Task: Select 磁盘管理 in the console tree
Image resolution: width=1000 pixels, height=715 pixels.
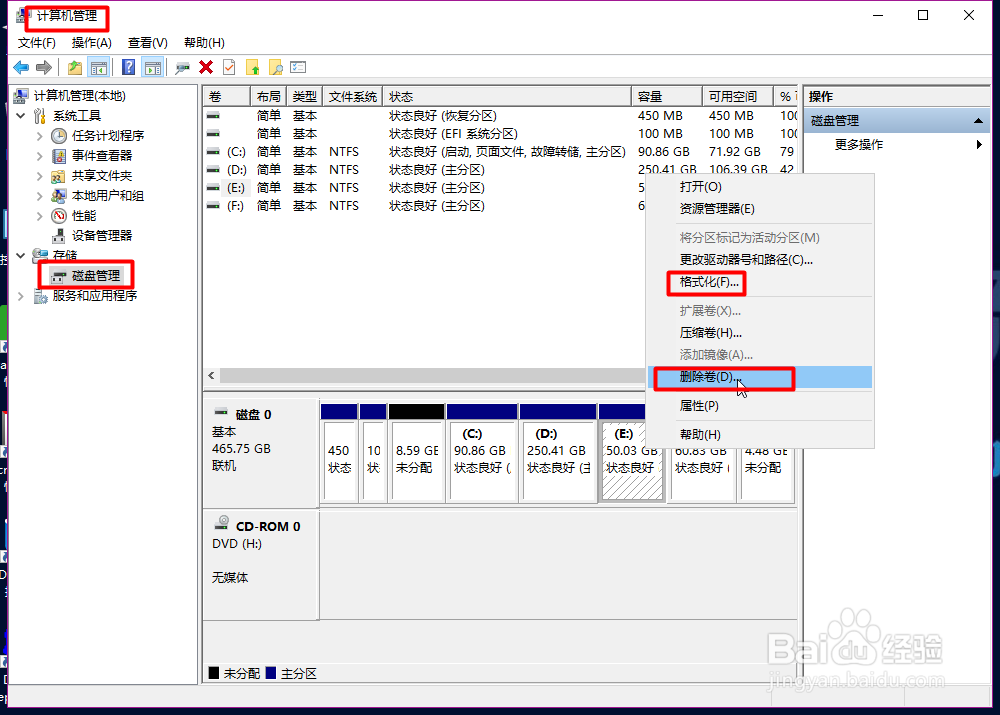Action: coord(96,276)
